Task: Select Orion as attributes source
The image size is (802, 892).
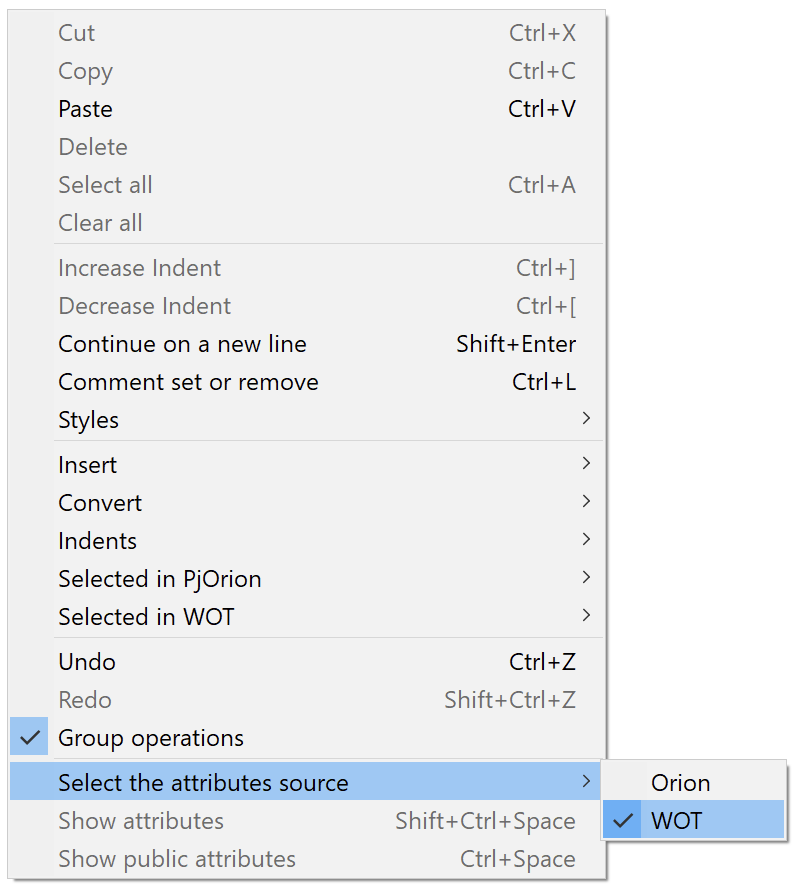Action: pos(681,783)
